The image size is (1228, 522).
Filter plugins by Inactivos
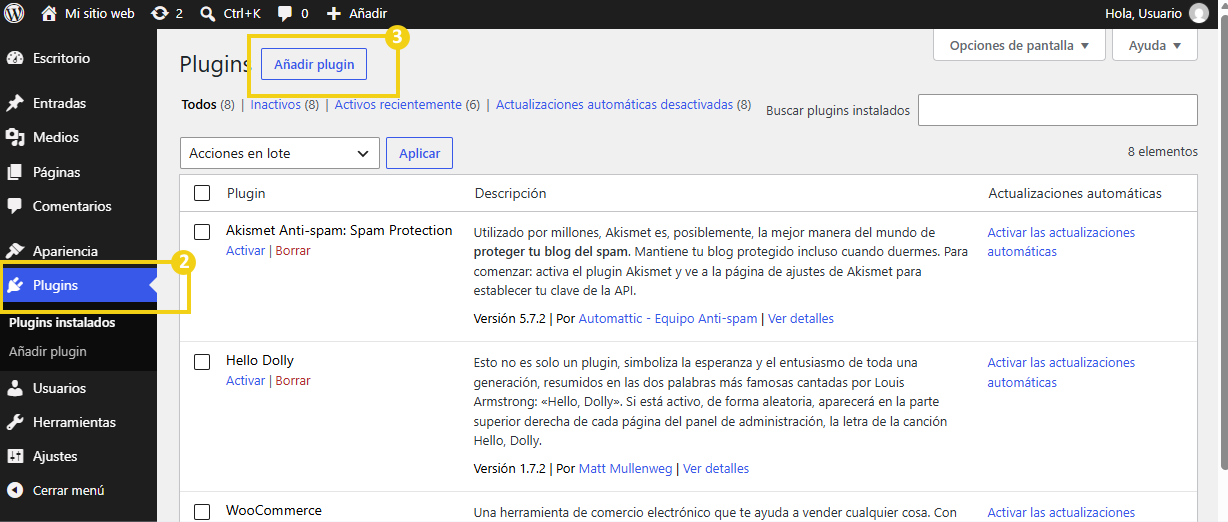point(276,104)
